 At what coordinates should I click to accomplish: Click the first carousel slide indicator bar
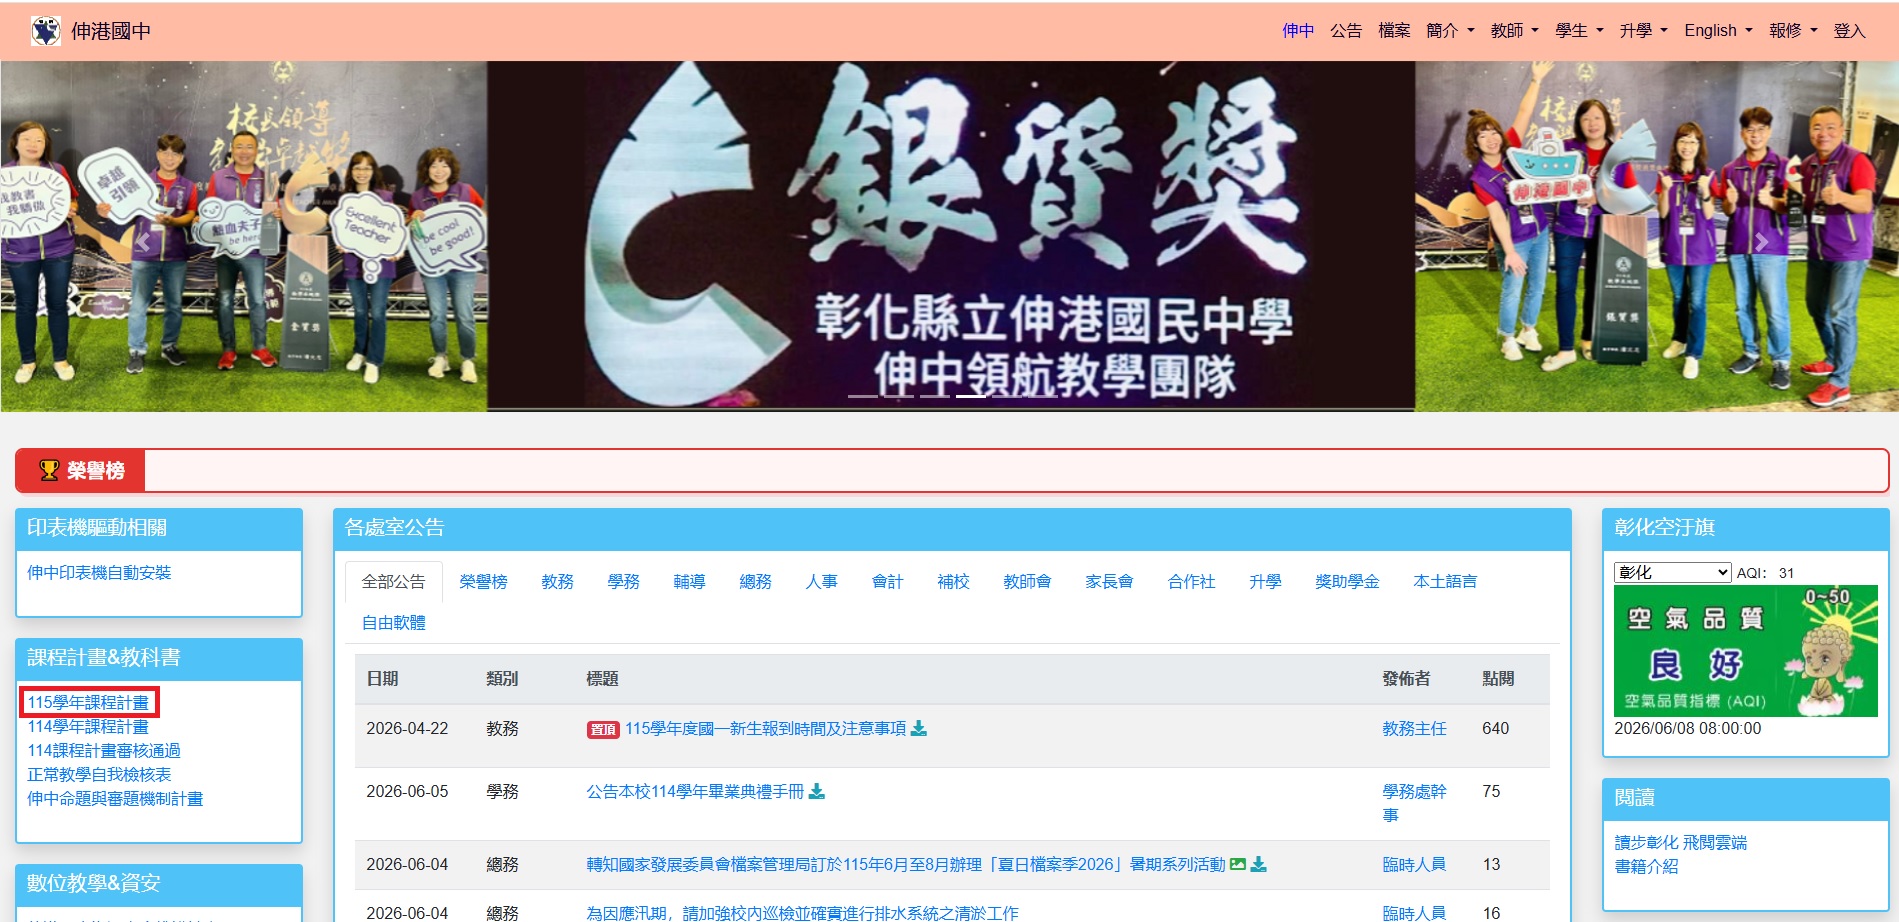(863, 396)
